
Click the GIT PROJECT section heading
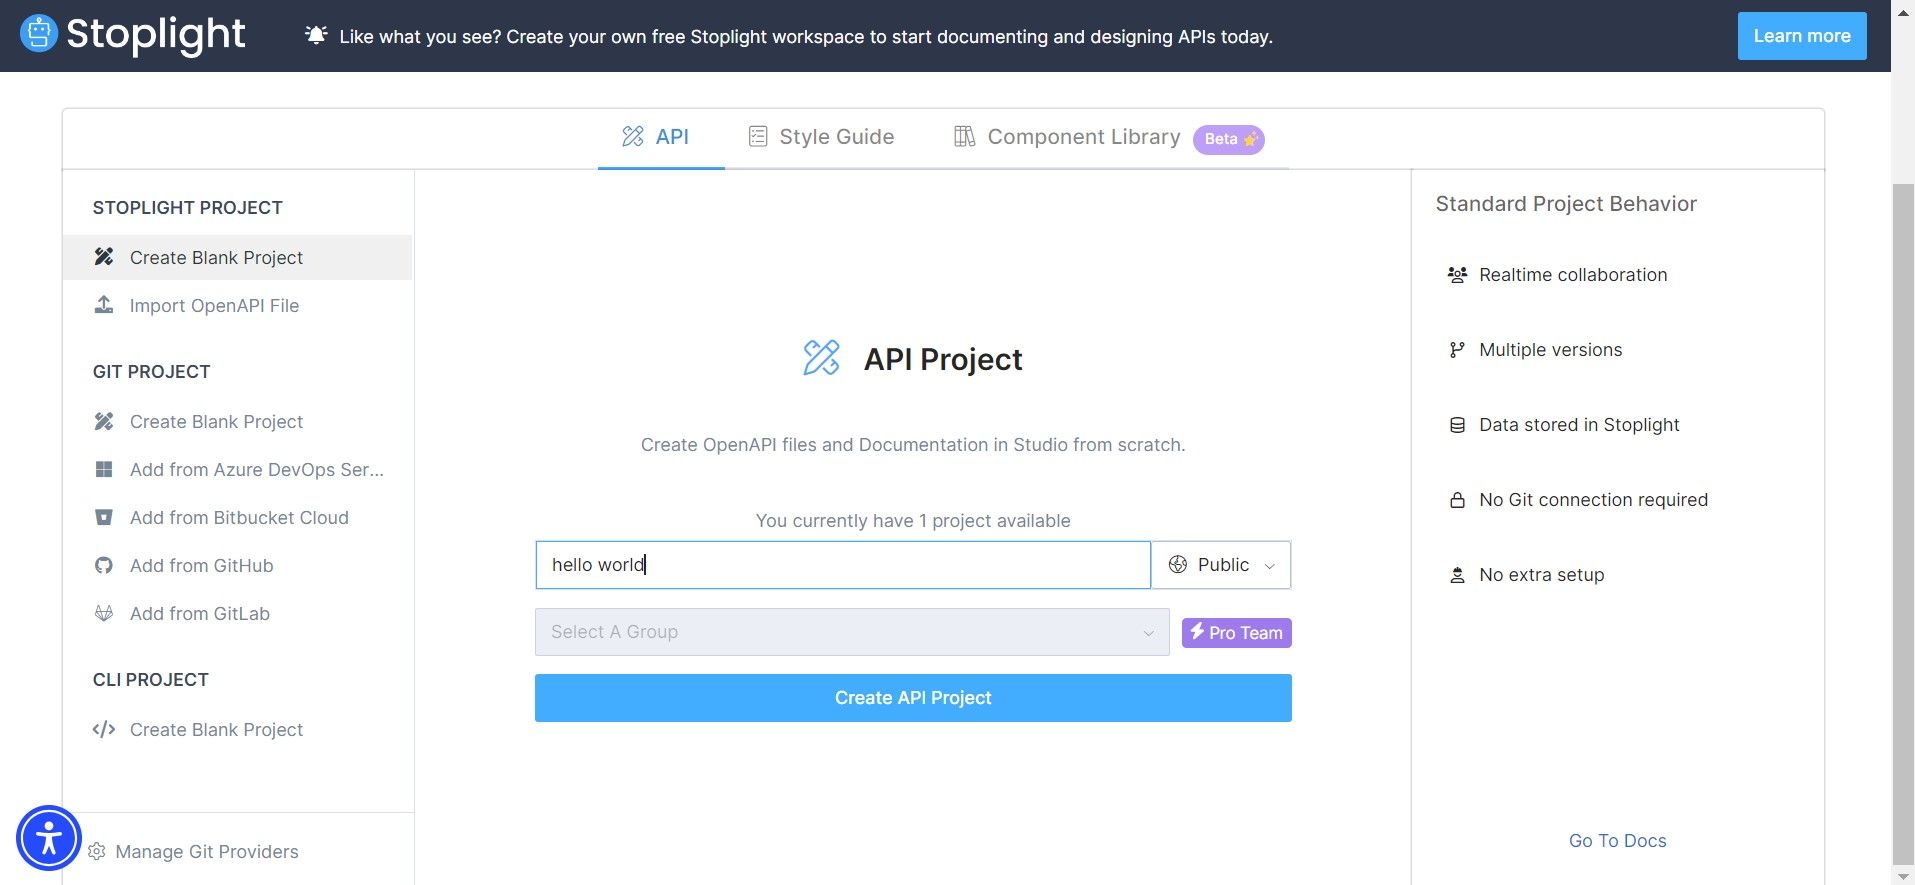(x=152, y=372)
